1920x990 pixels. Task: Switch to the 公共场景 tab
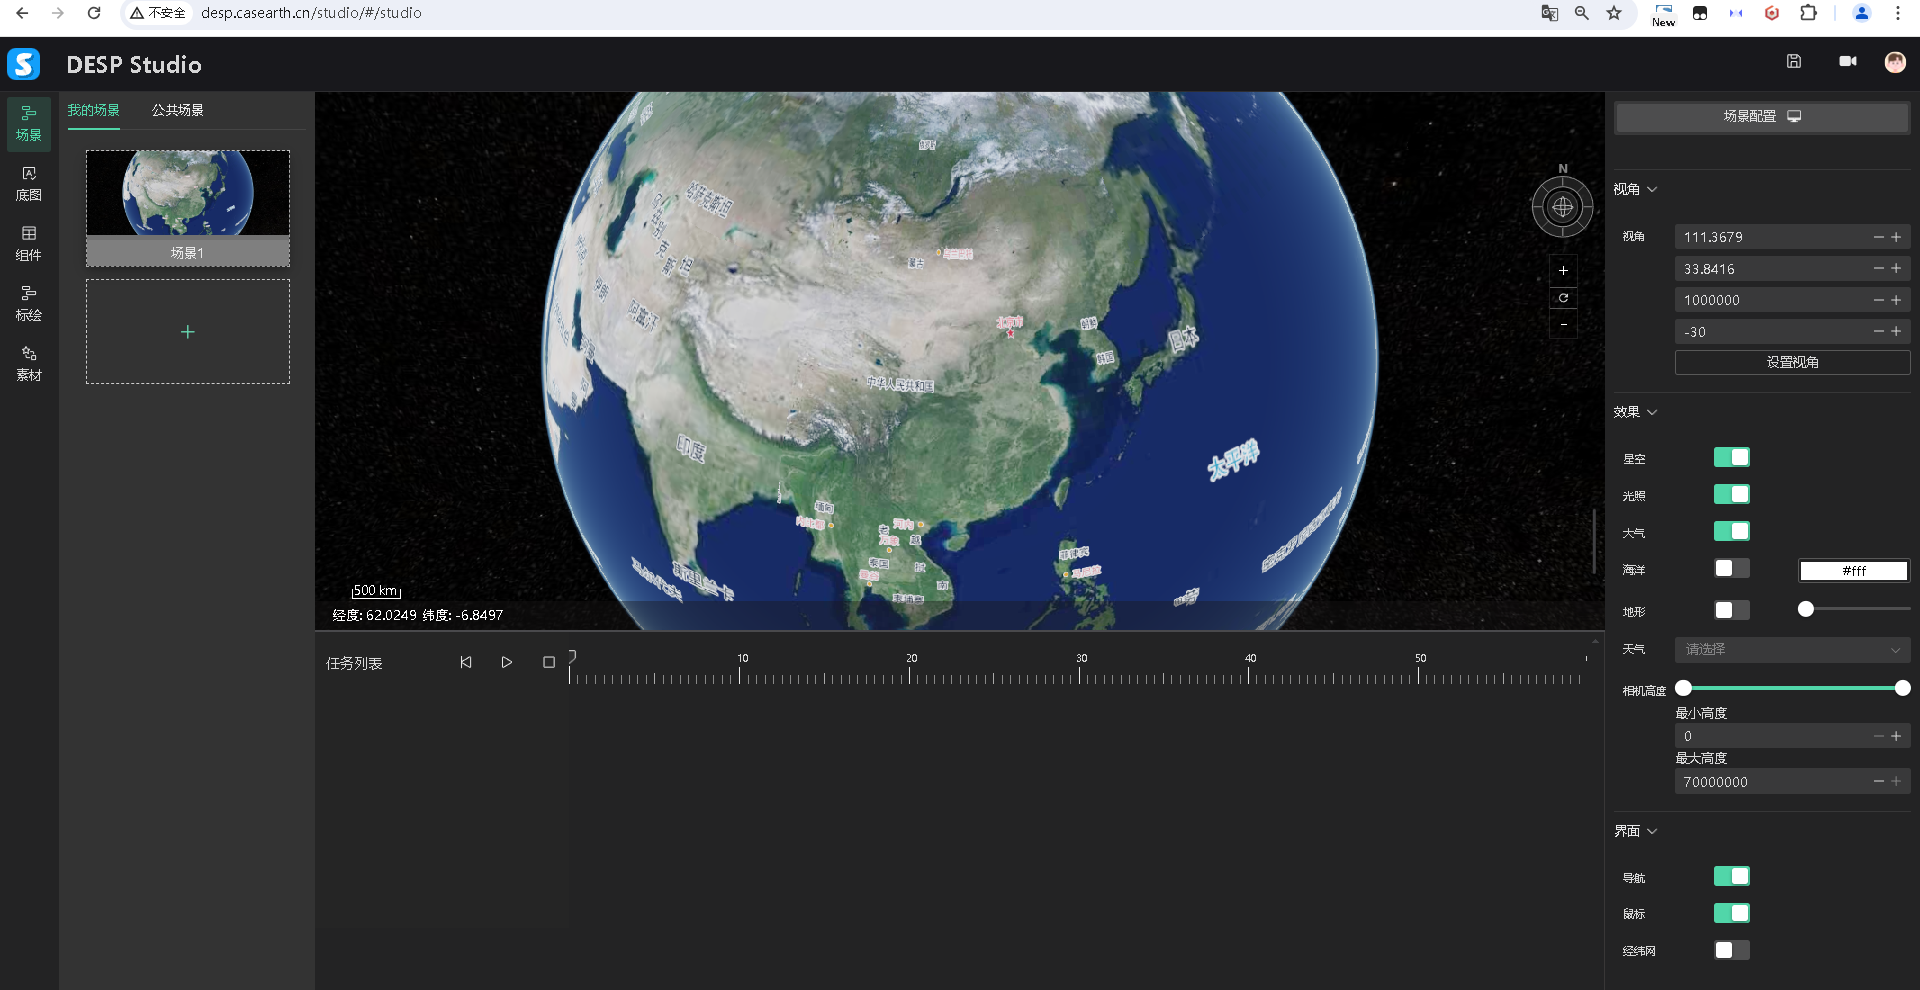pos(177,110)
